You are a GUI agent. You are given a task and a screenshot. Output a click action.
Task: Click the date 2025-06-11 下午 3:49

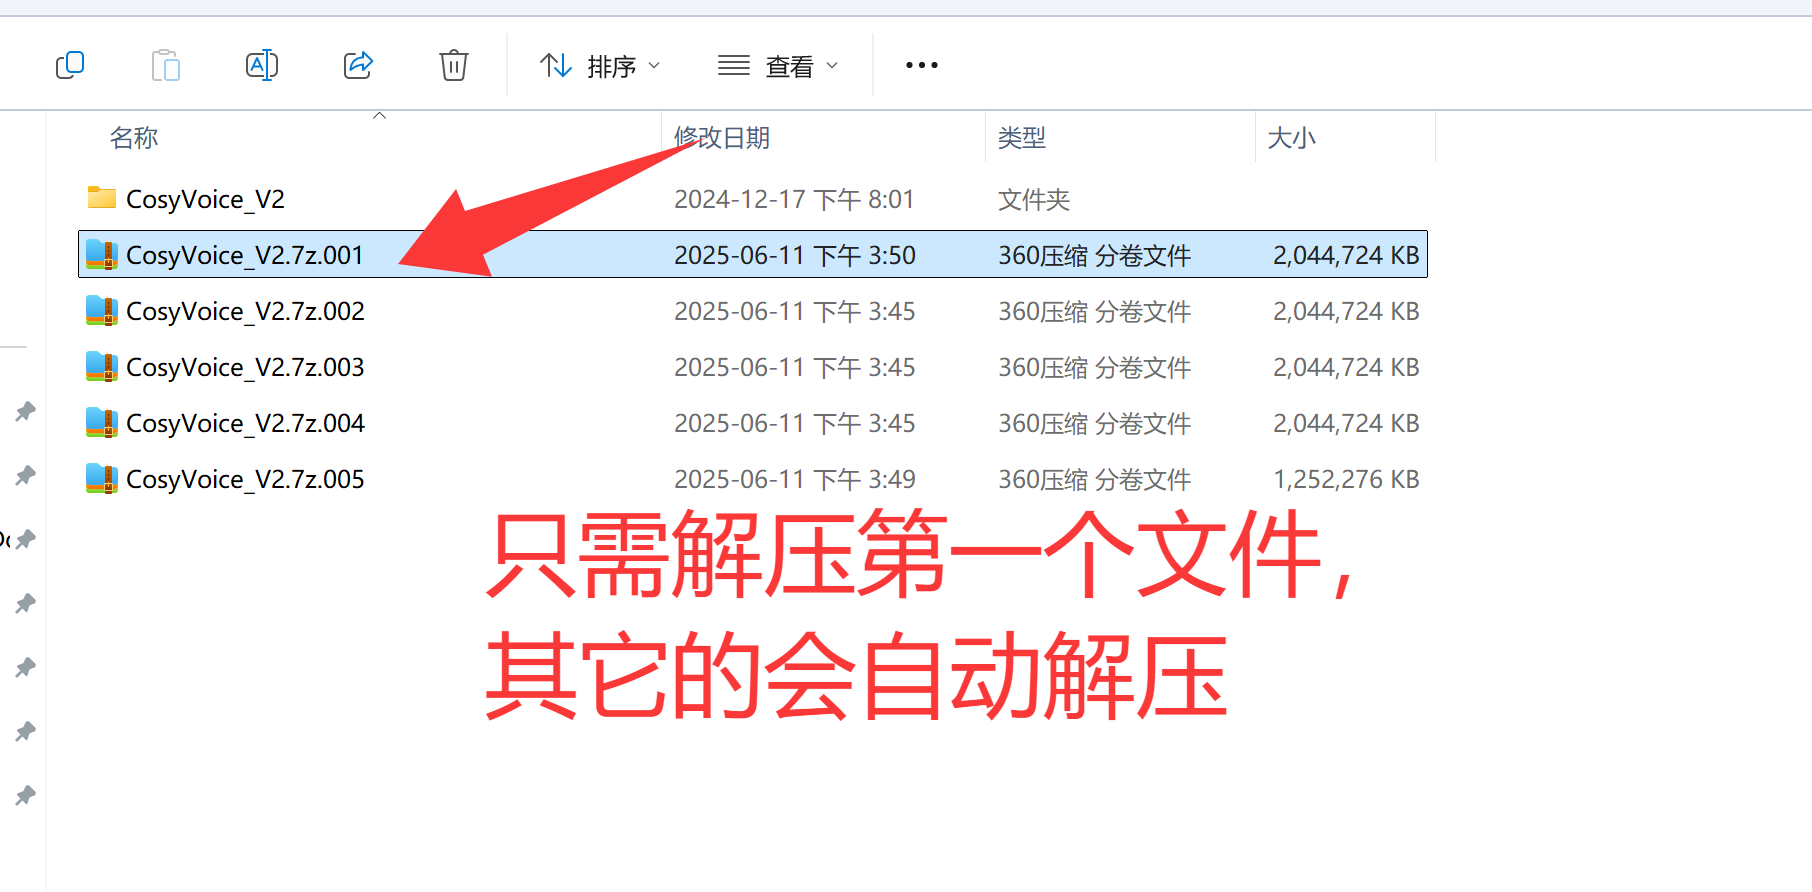795,480
